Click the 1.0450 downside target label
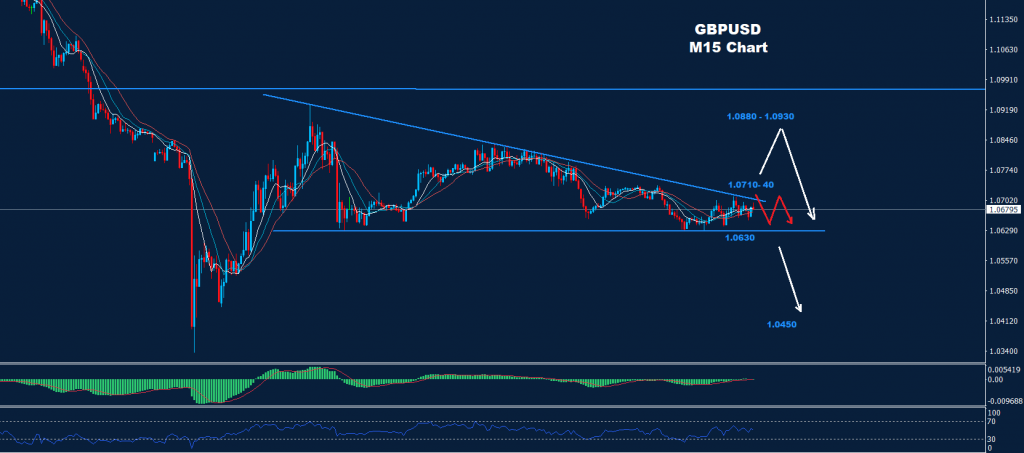The image size is (1024, 453). 782,324
